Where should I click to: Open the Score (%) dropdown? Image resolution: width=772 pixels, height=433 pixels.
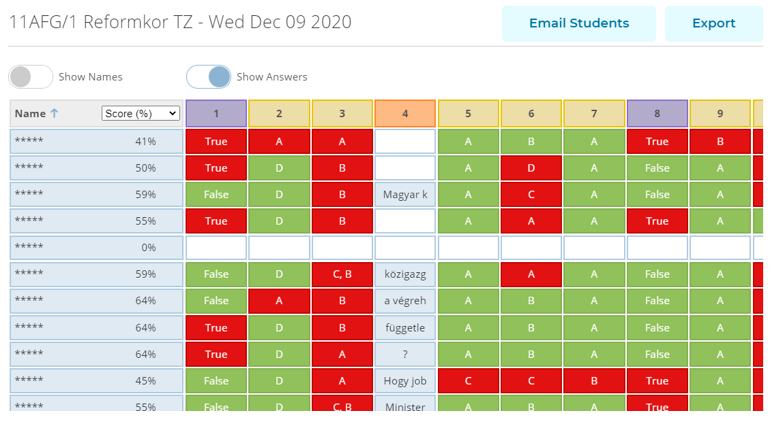[140, 113]
